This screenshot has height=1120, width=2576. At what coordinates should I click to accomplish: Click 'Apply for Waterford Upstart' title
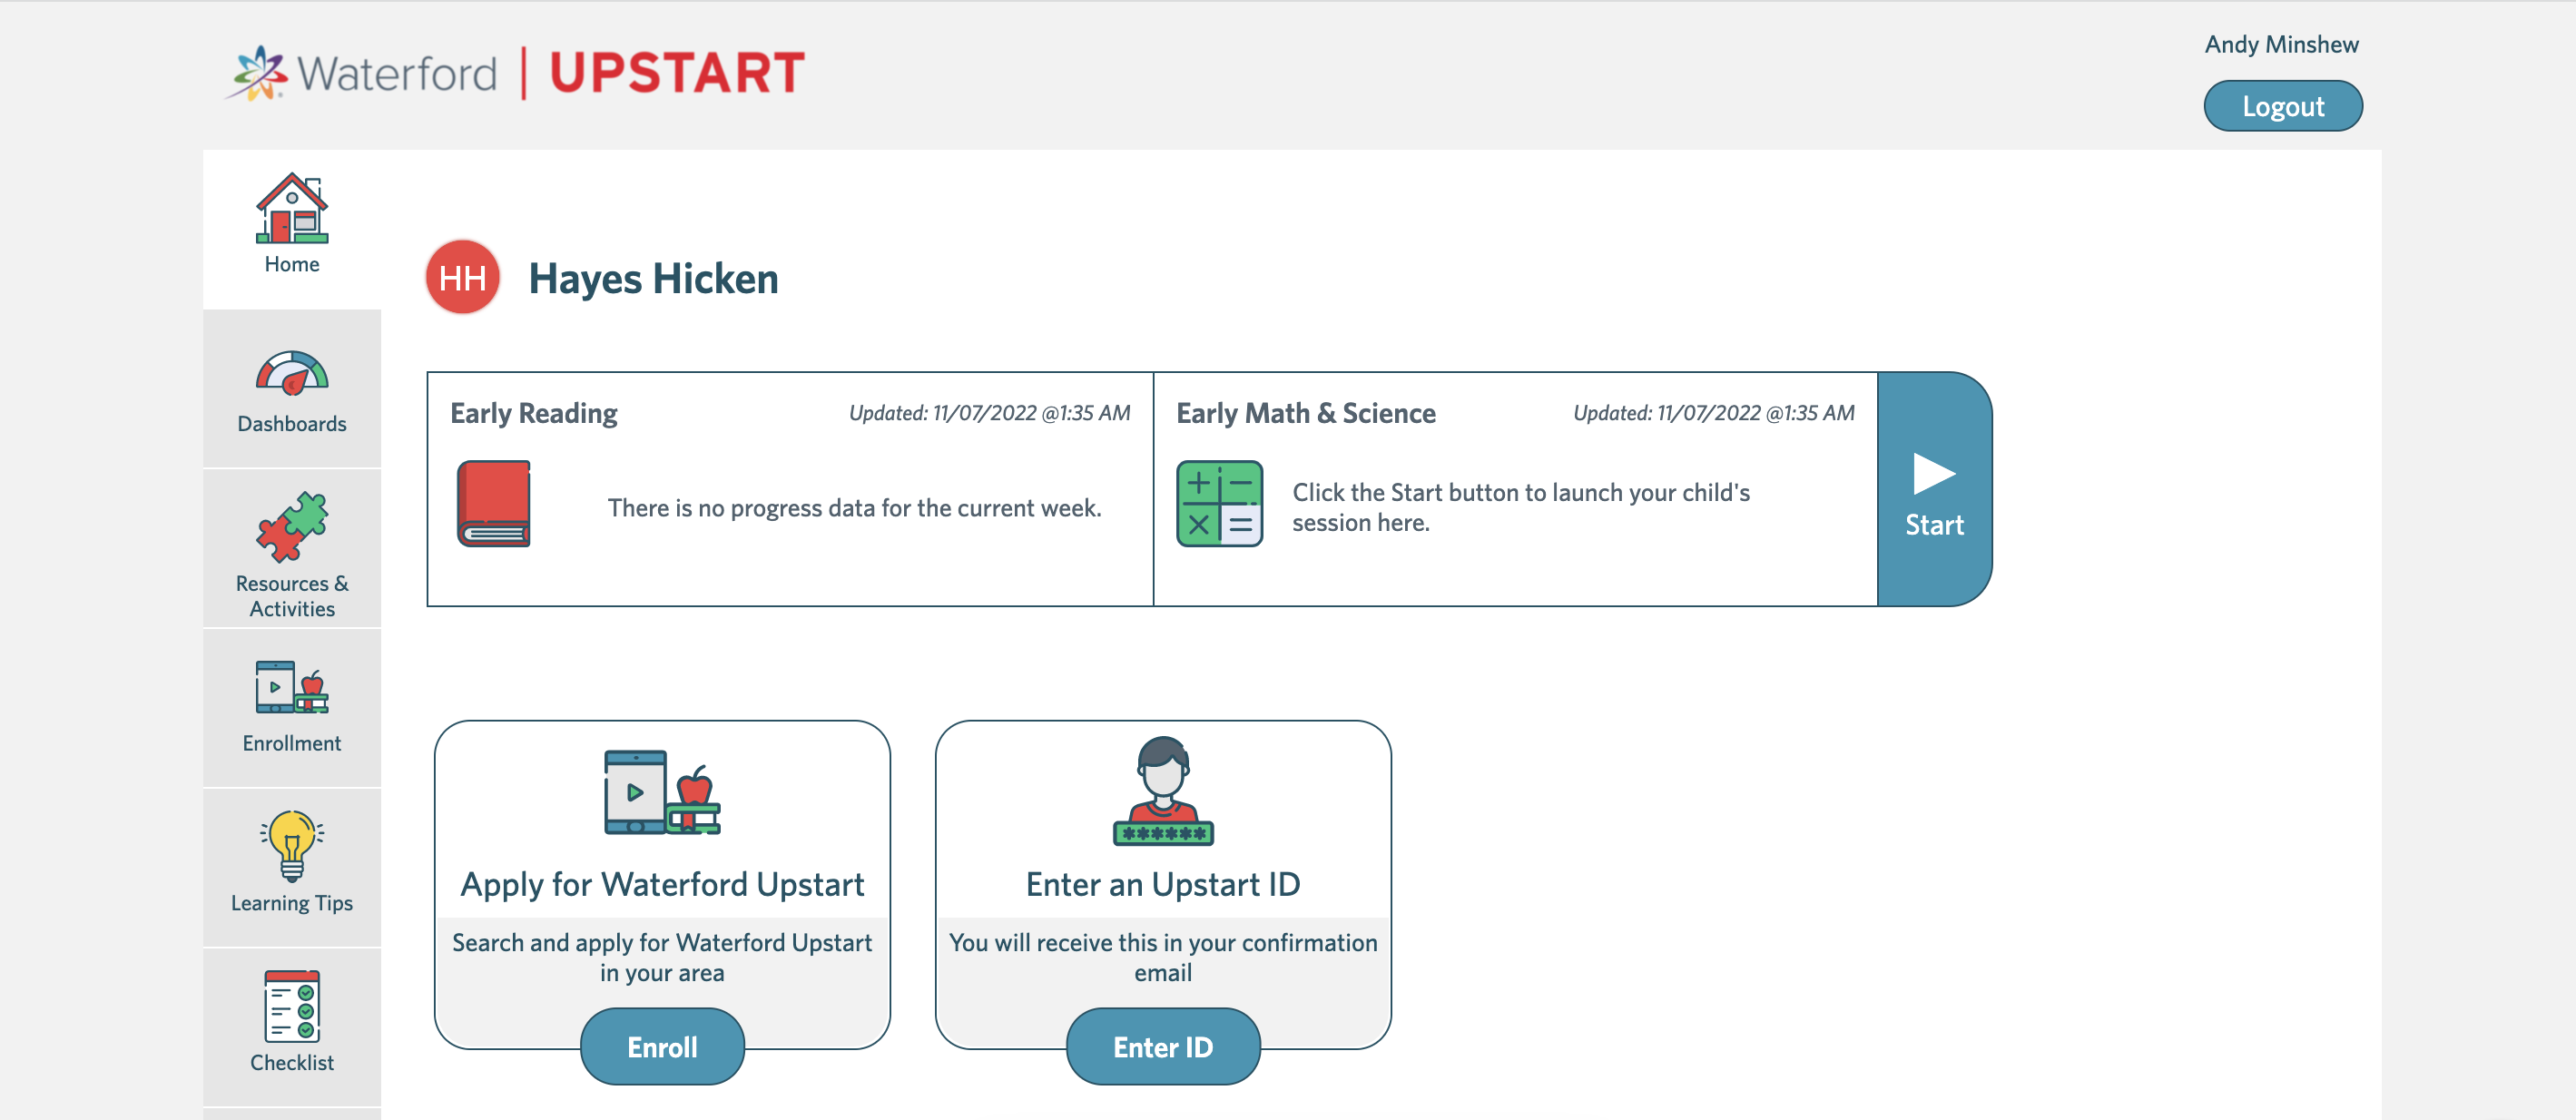pos(662,884)
